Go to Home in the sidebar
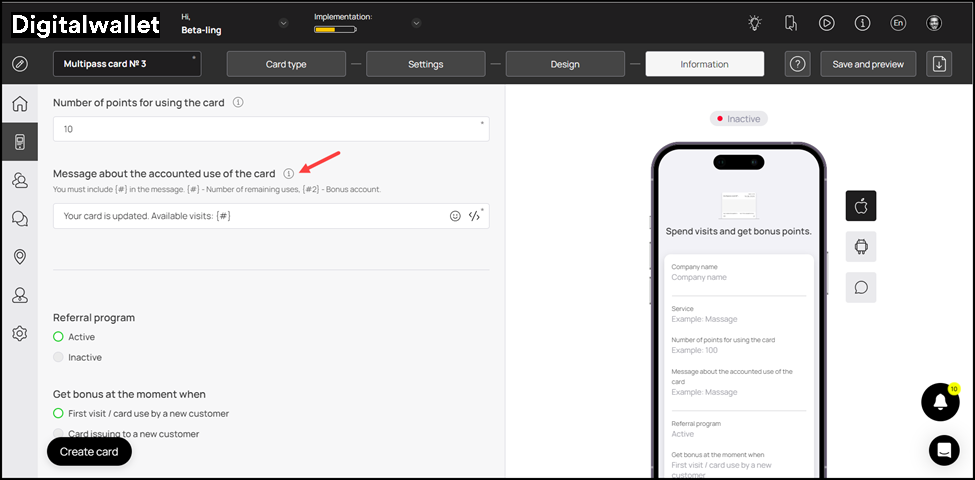975x480 pixels. [20, 103]
